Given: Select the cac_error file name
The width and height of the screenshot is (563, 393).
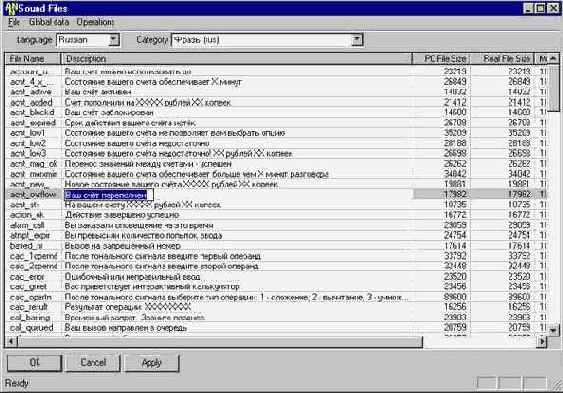Looking at the screenshot, I should pos(27,277).
